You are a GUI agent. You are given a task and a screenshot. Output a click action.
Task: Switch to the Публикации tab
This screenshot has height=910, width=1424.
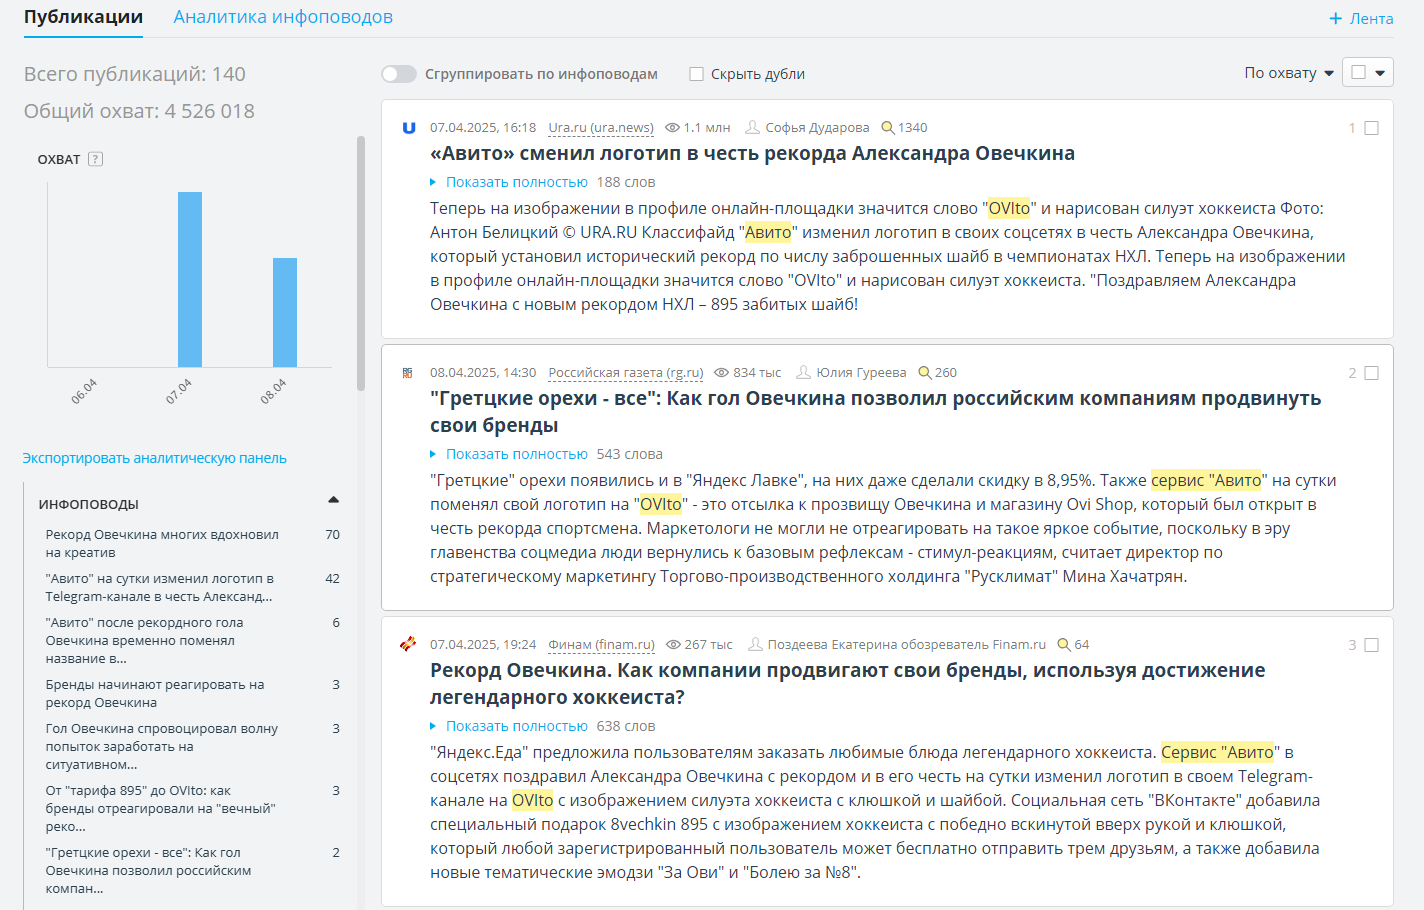[84, 17]
